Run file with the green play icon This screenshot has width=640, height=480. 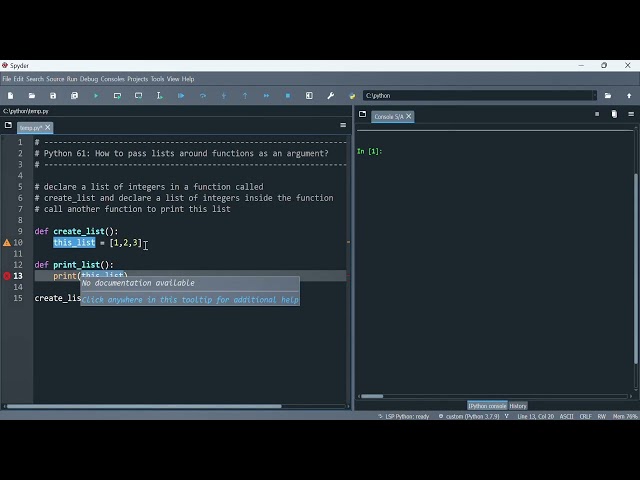click(96, 96)
